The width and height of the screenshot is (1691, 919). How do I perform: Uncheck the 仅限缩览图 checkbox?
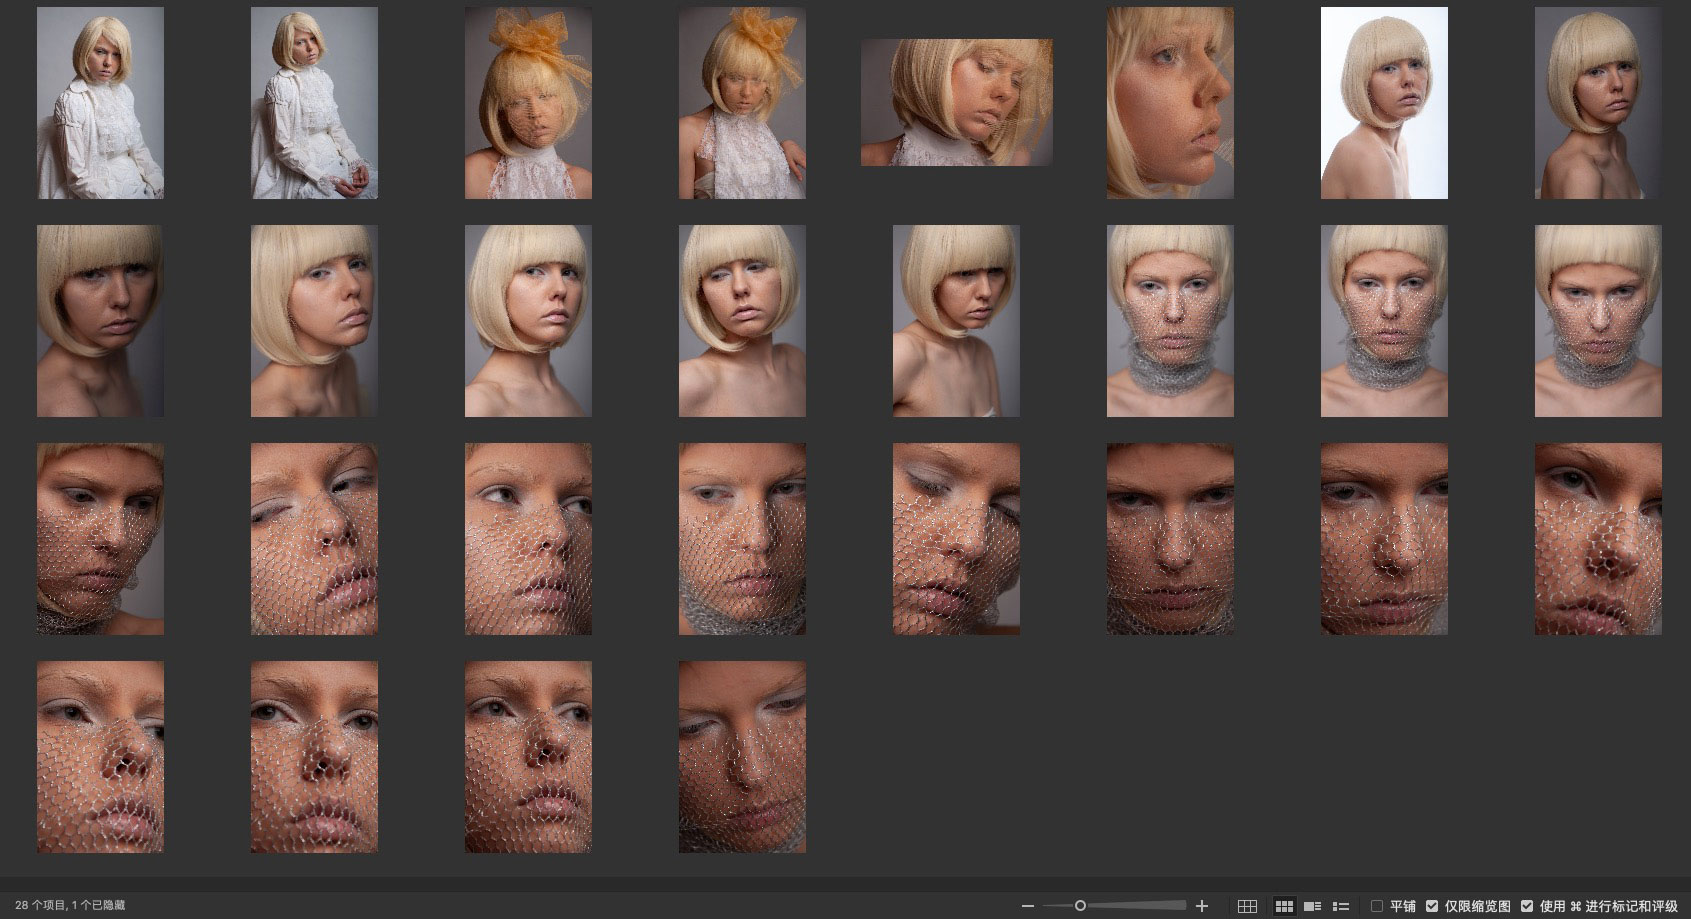(1432, 906)
